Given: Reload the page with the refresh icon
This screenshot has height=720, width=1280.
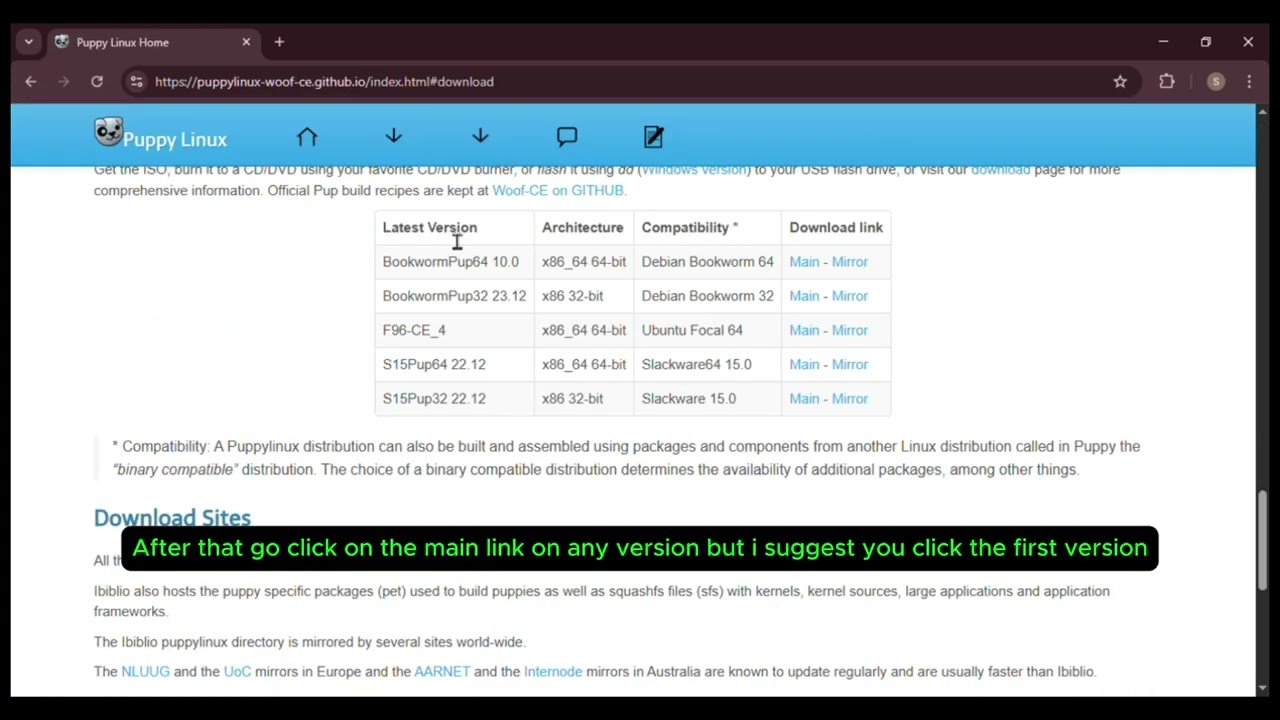Looking at the screenshot, I should pyautogui.click(x=97, y=82).
